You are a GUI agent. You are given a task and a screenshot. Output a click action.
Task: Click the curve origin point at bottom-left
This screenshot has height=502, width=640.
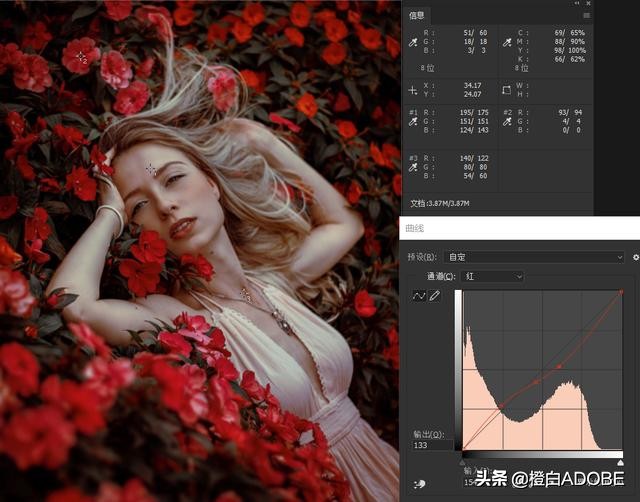coord(463,449)
